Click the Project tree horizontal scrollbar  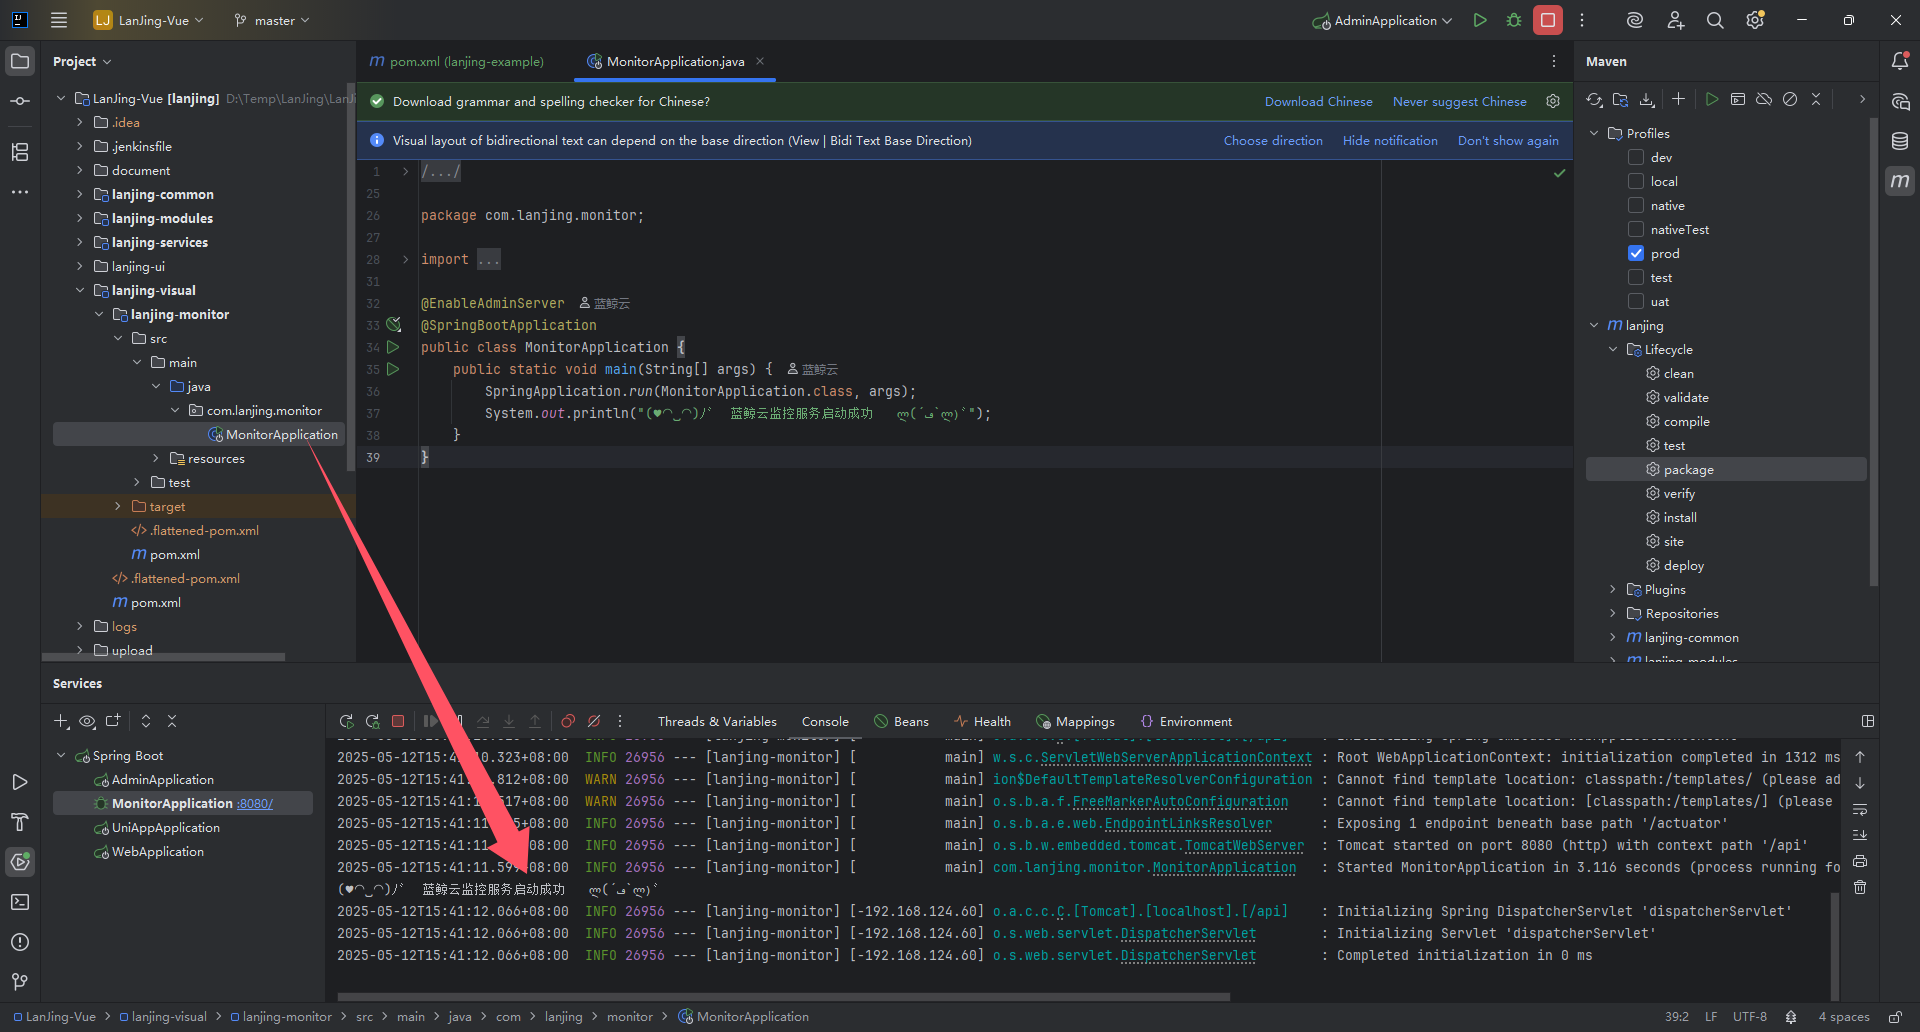(x=163, y=657)
